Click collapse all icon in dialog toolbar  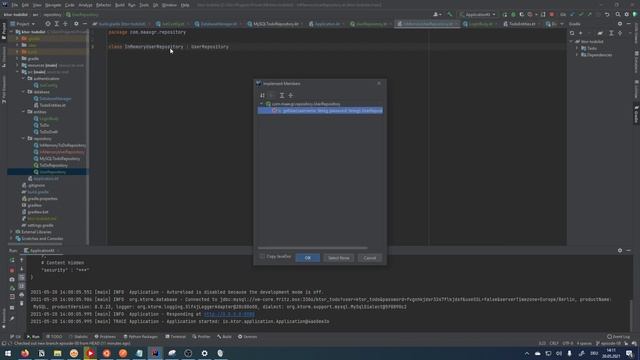coord(291,95)
